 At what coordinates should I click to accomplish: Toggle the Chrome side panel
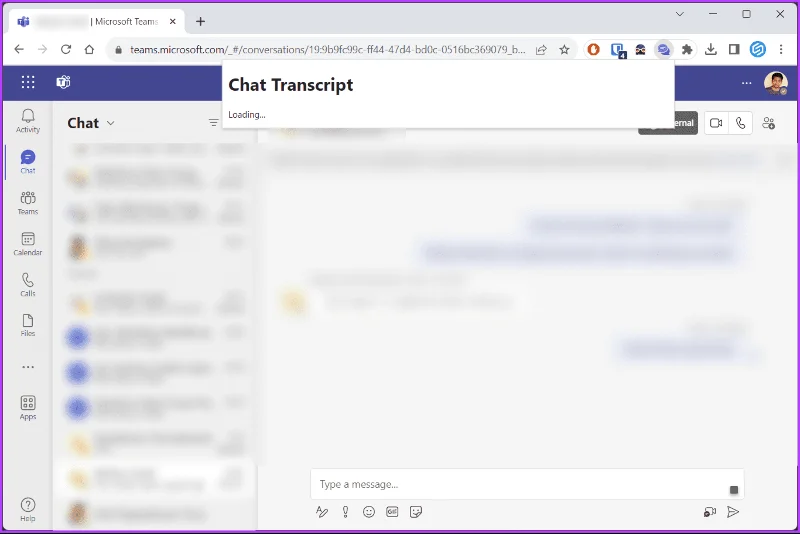pyautogui.click(x=734, y=49)
